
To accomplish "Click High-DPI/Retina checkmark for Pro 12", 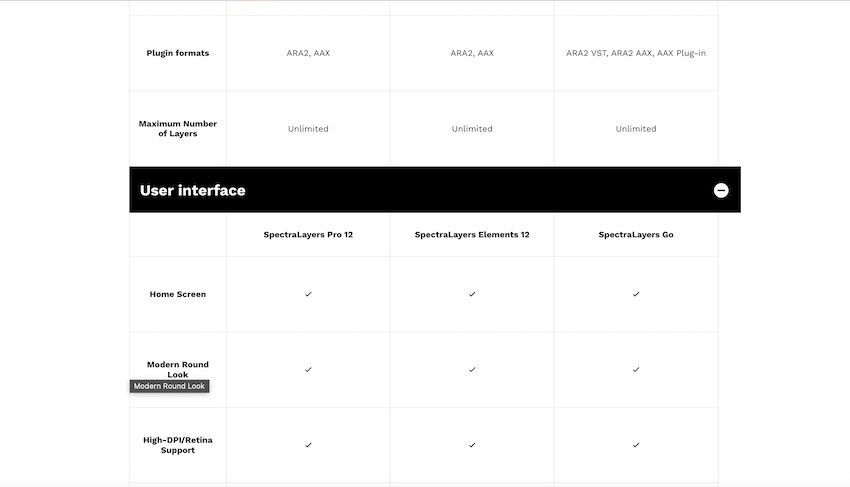I will click(308, 445).
